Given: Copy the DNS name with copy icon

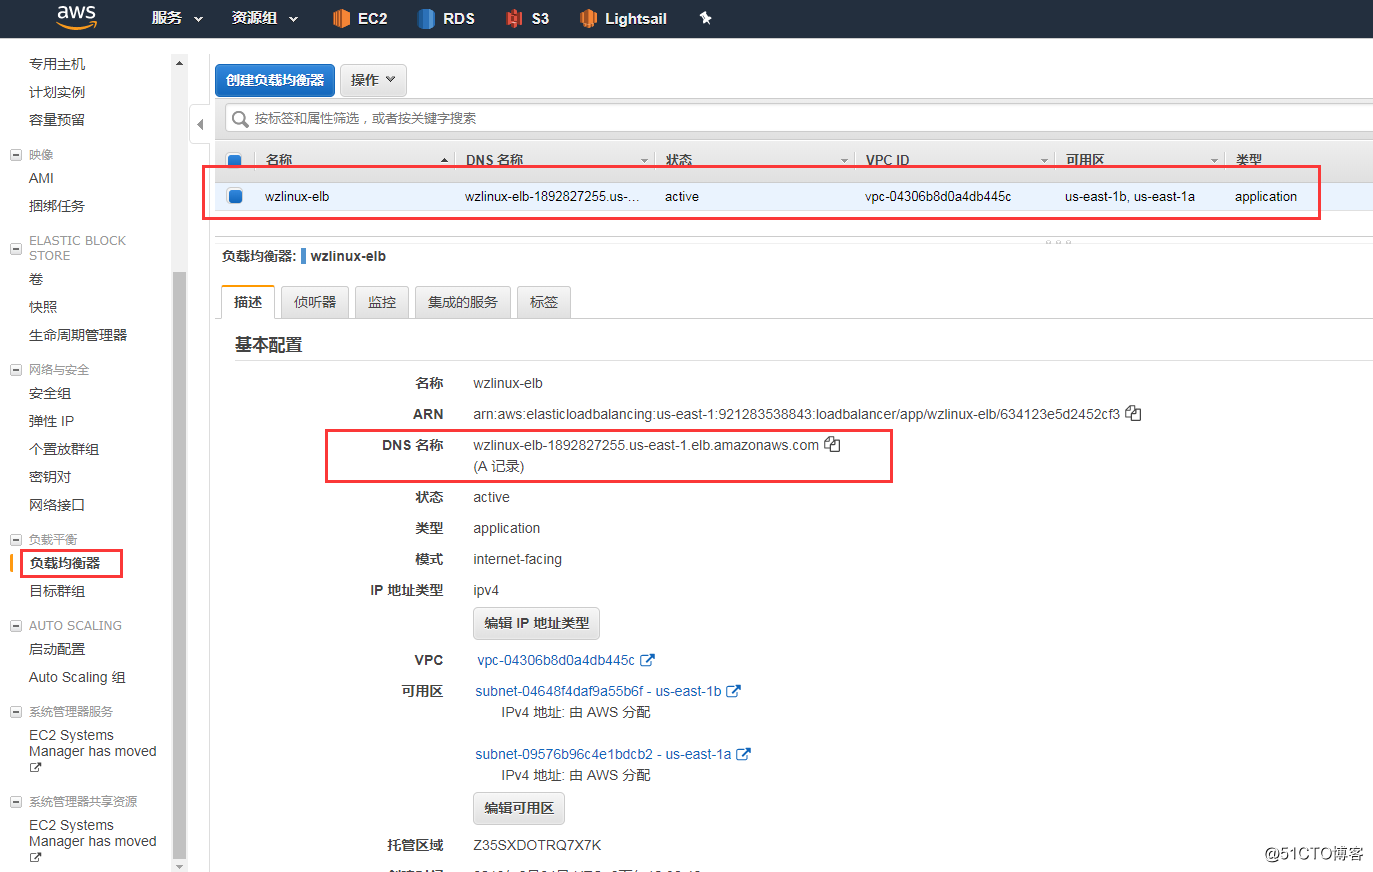Looking at the screenshot, I should click(x=832, y=444).
